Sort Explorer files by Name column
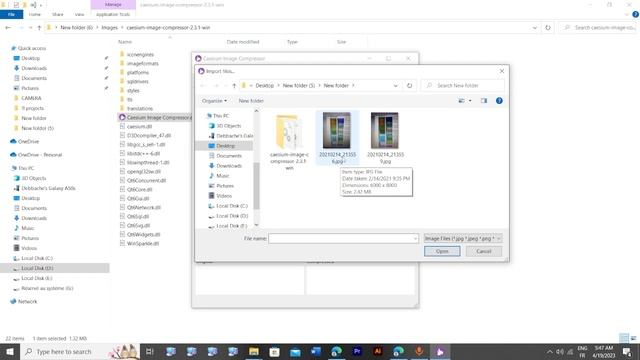This screenshot has width=640, height=360. coord(125,42)
